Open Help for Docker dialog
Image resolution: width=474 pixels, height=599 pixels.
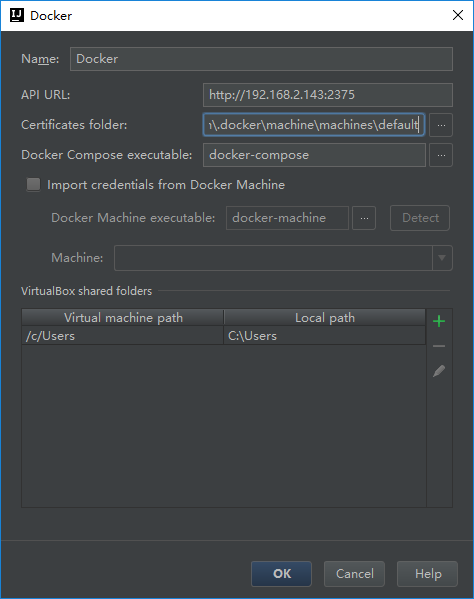click(427, 574)
